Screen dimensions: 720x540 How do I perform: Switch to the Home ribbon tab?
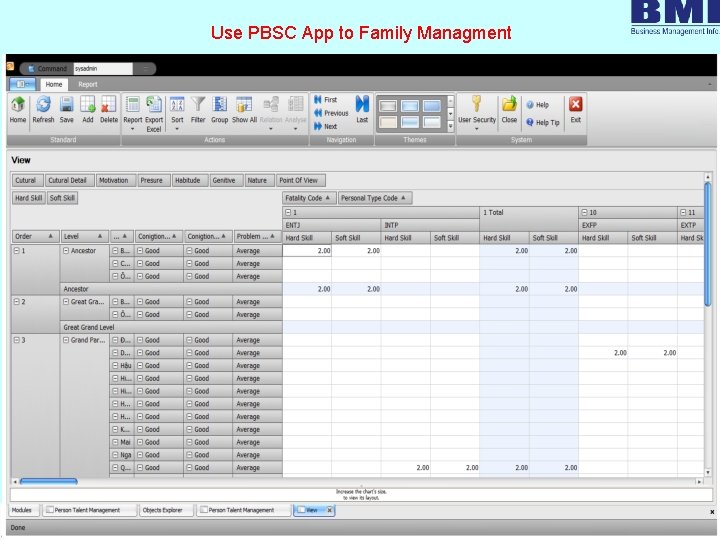click(x=54, y=84)
